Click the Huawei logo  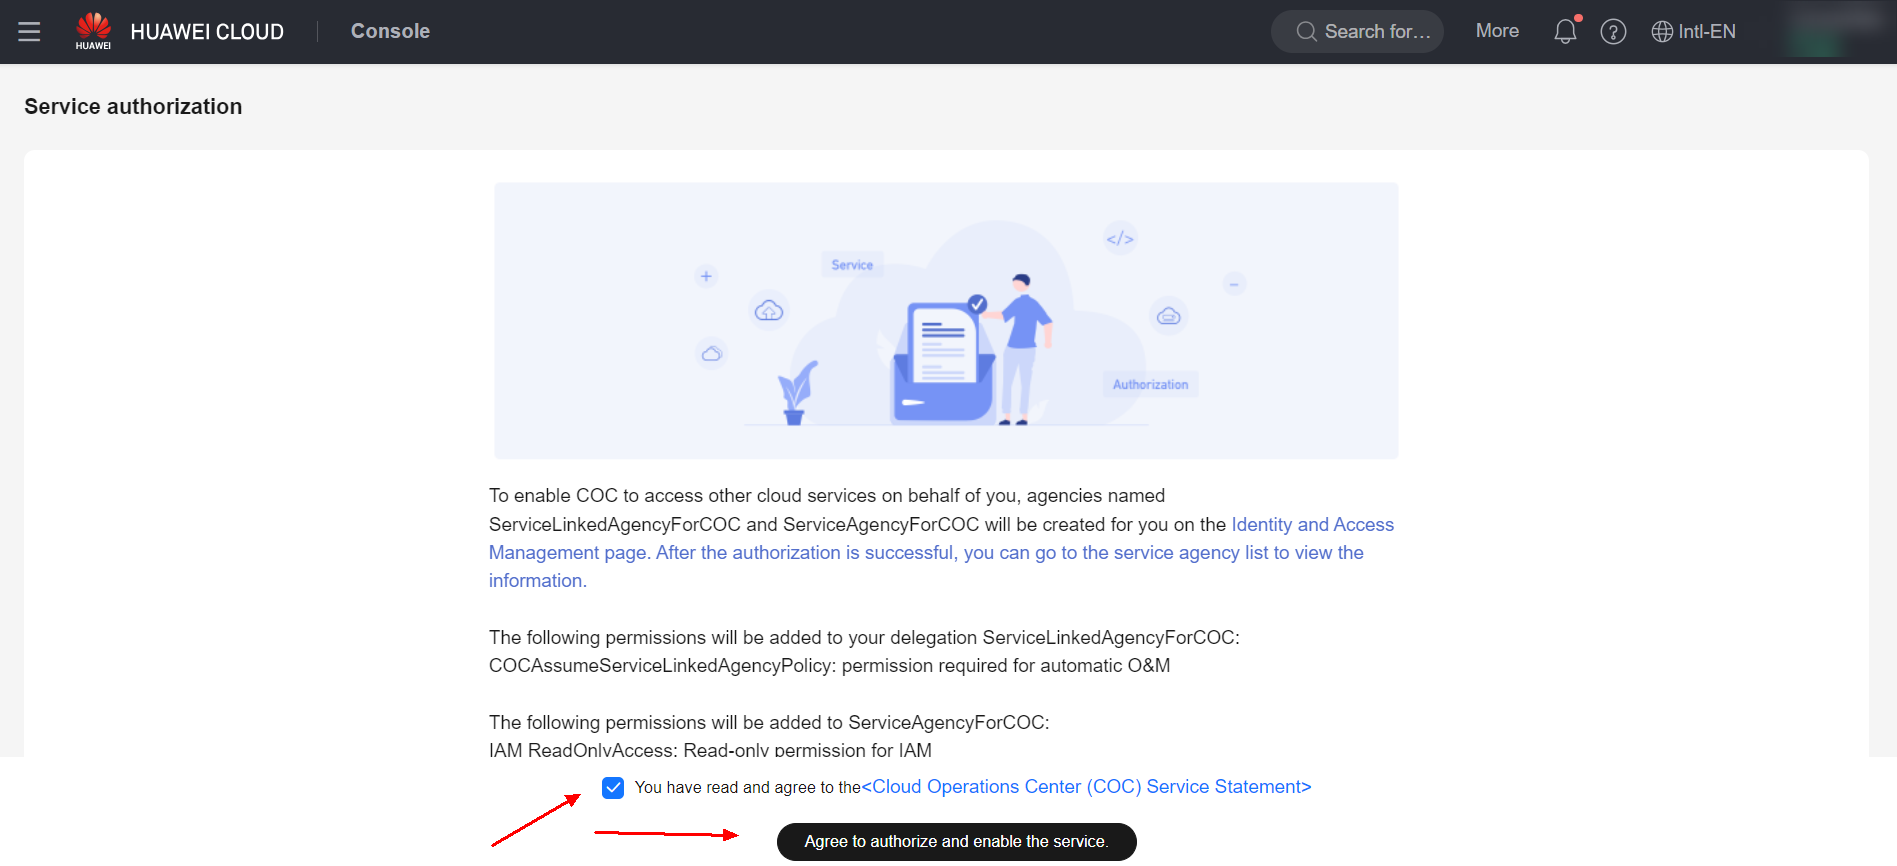tap(93, 31)
